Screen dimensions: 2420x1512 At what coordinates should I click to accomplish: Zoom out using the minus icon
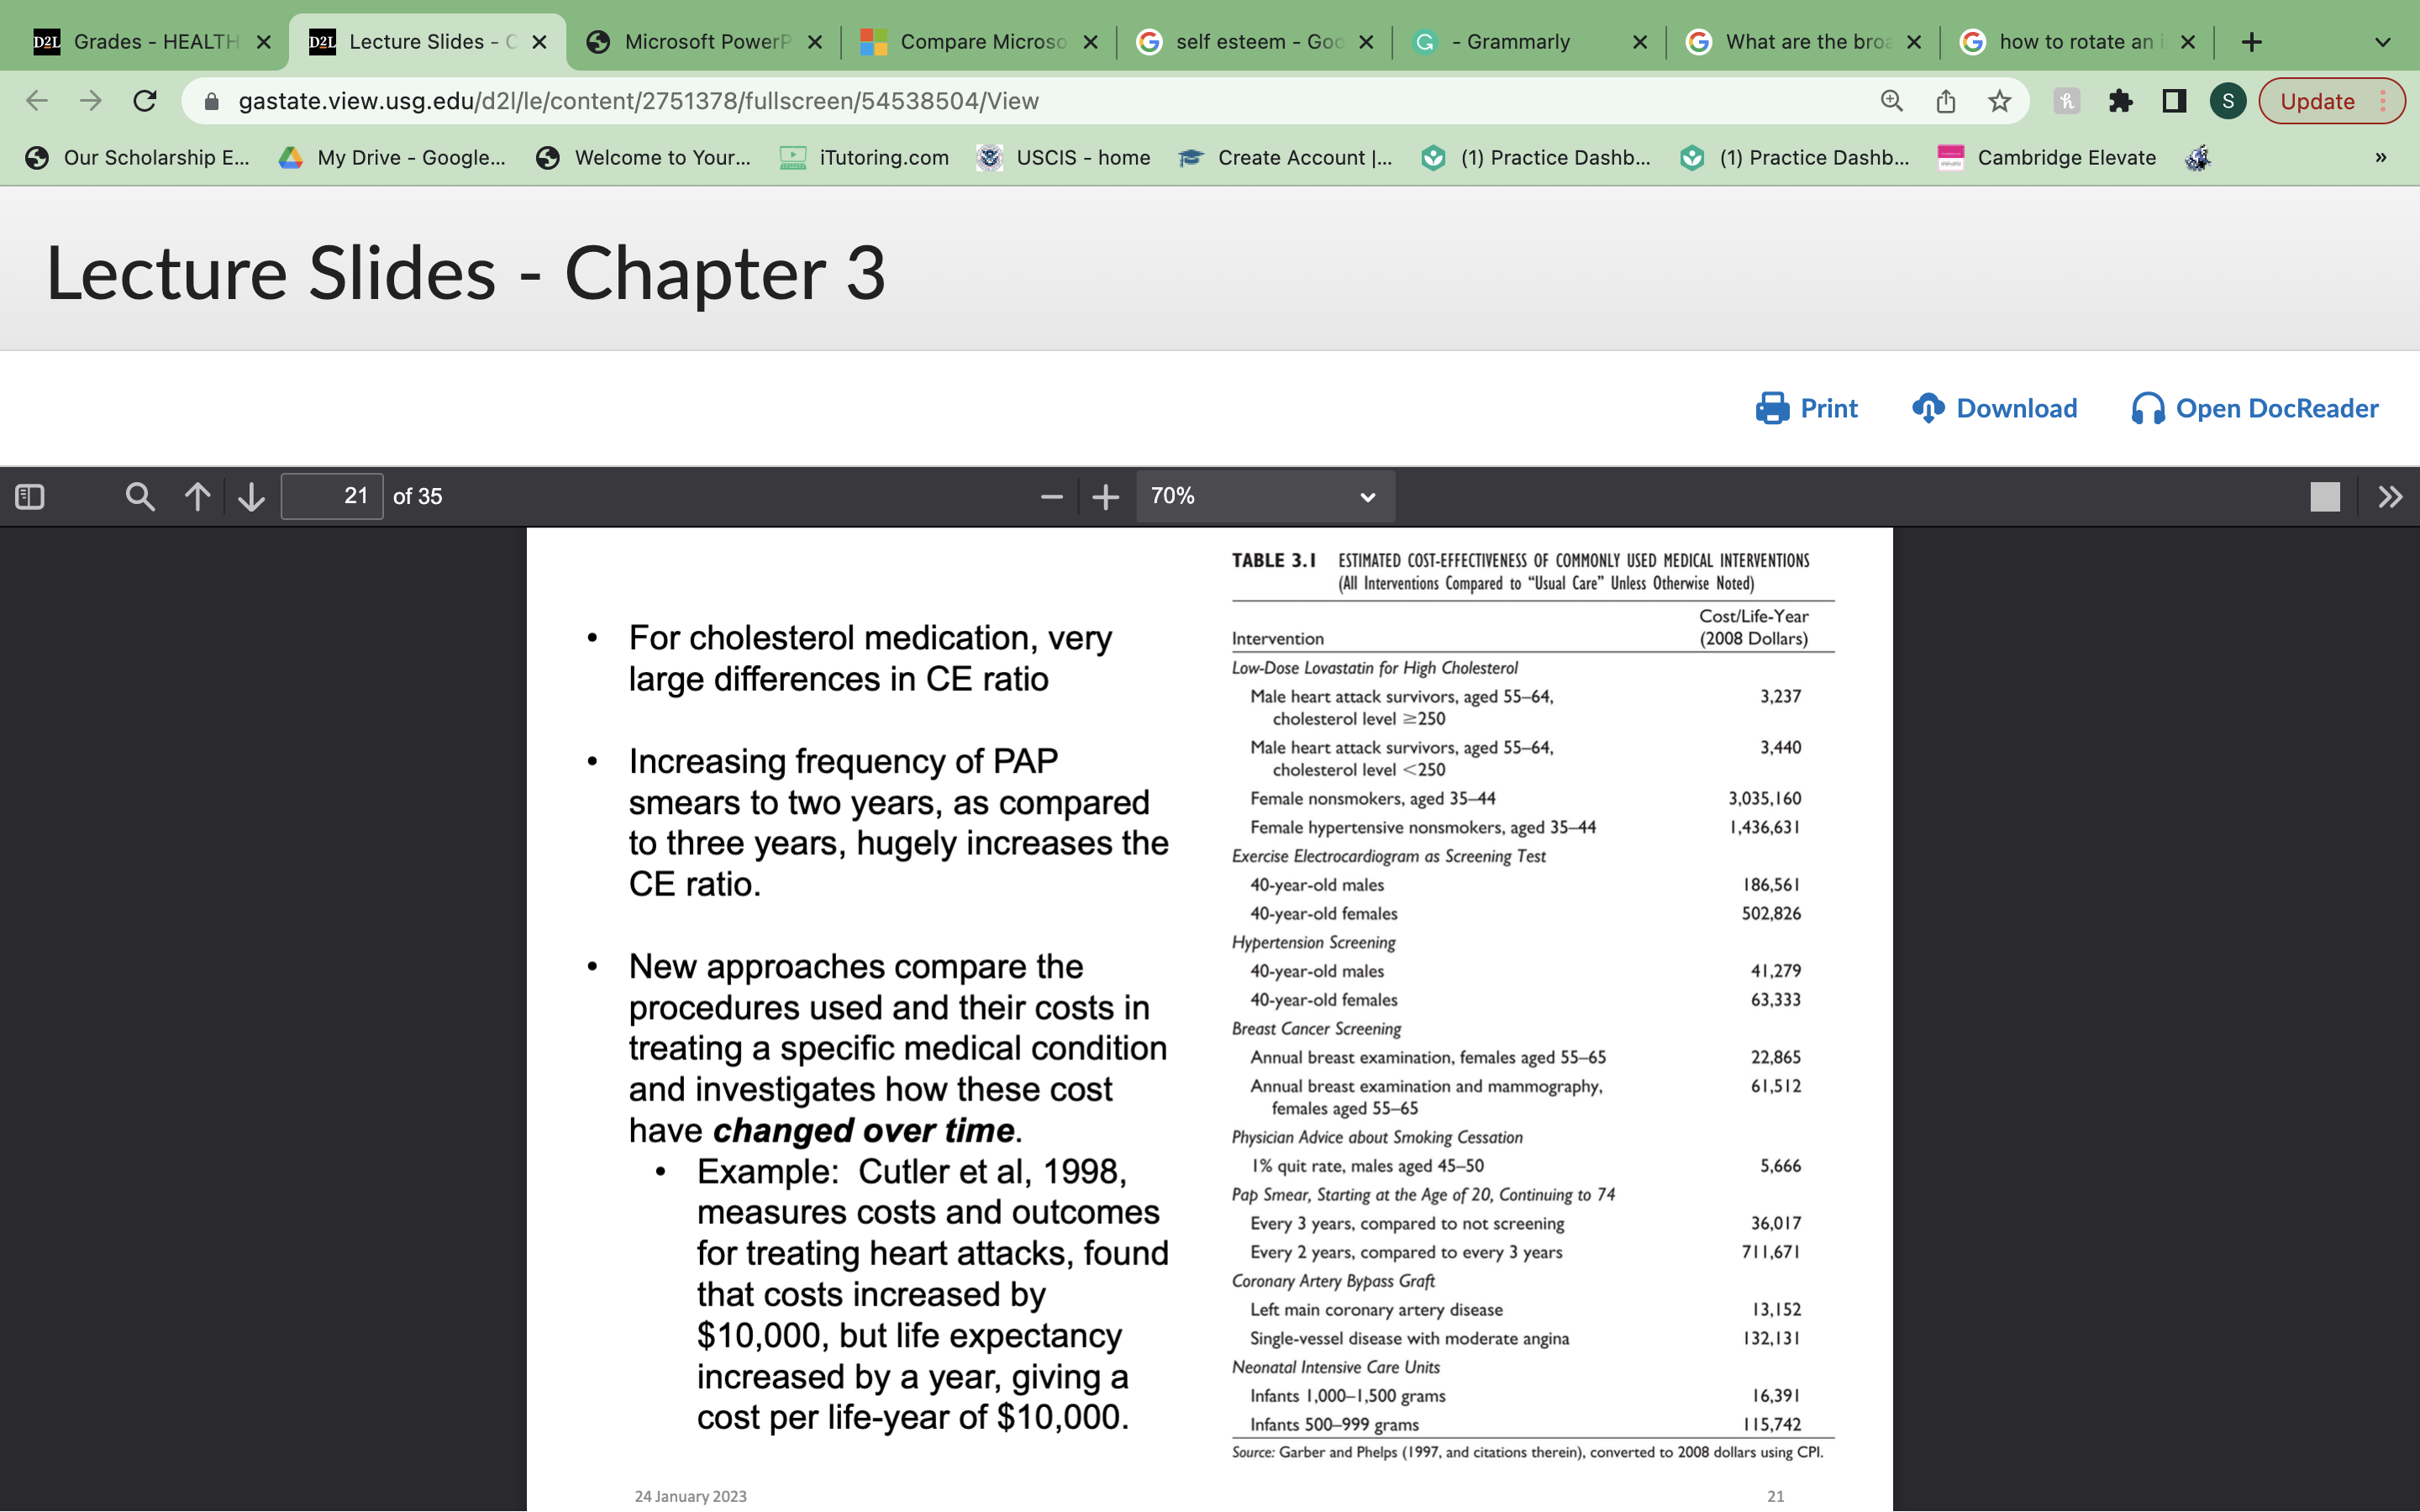coord(1050,496)
